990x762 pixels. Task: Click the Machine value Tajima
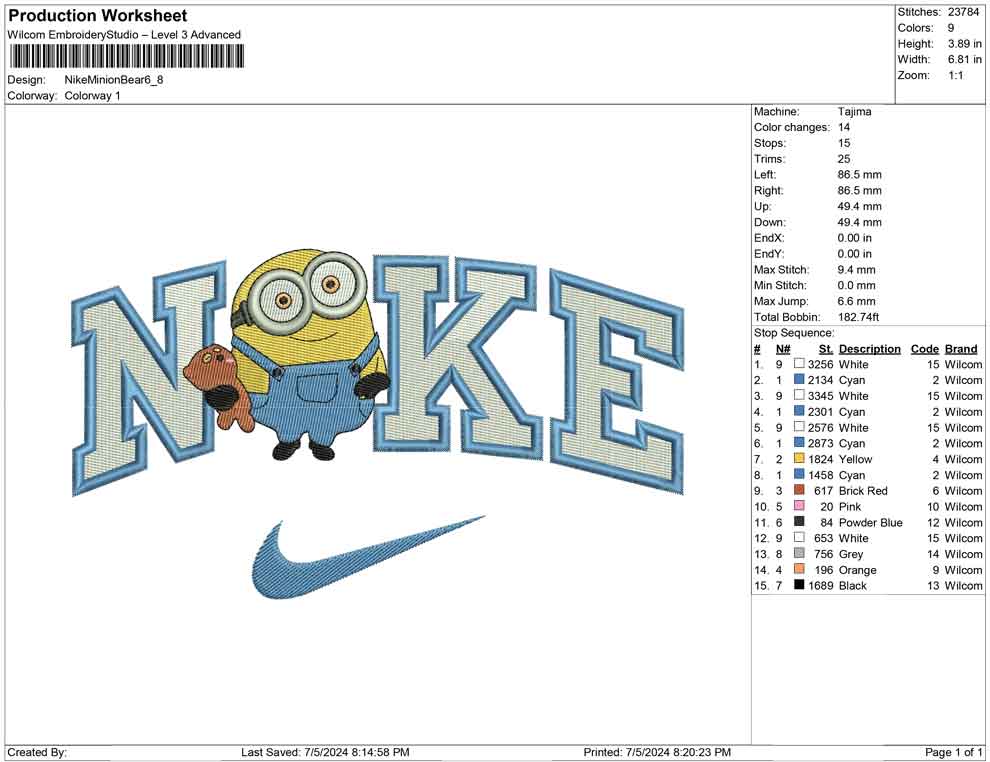tap(854, 111)
